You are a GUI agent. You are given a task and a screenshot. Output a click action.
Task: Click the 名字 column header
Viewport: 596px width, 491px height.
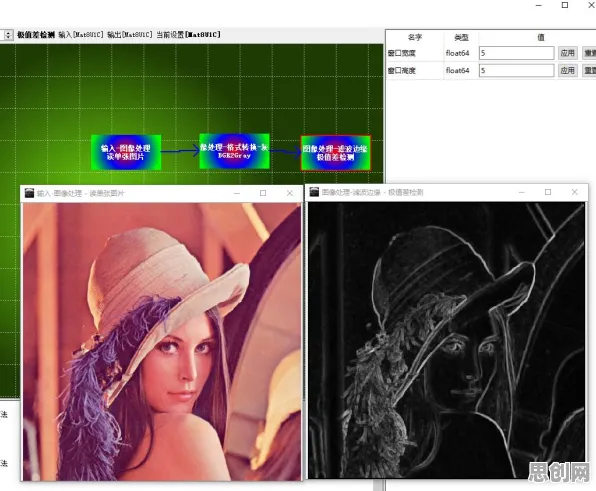415,37
